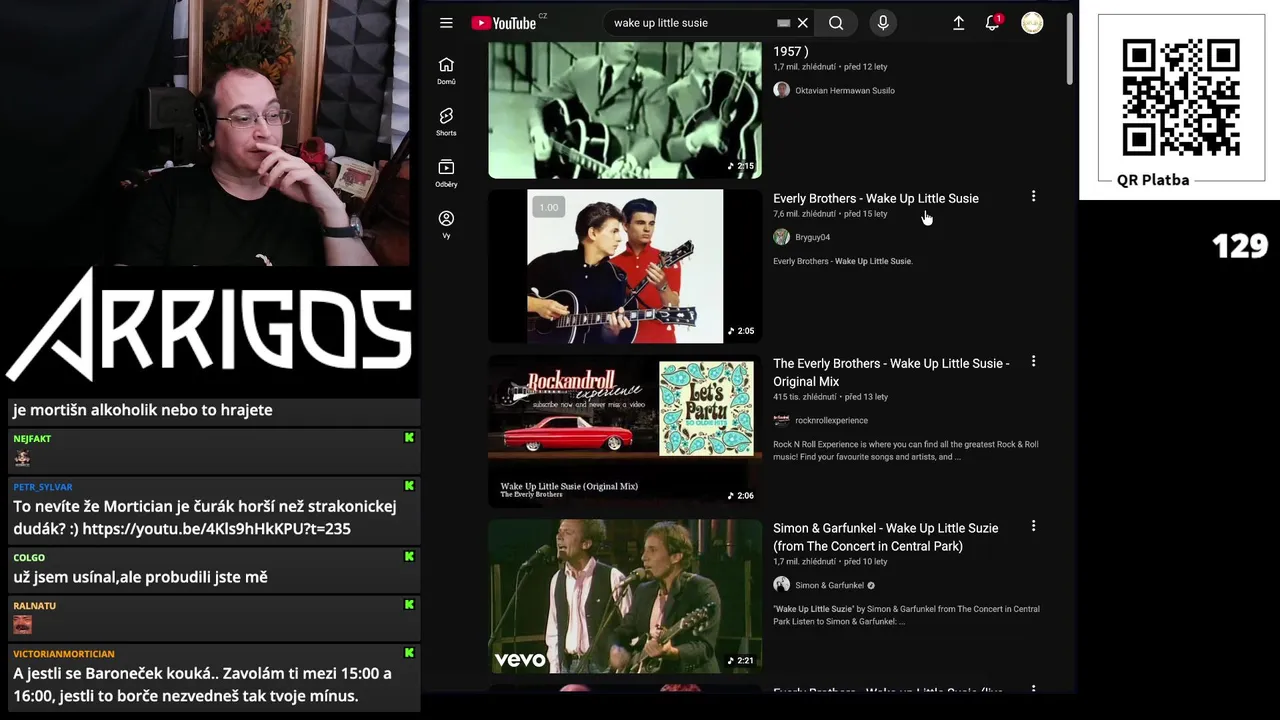Click PETR_SYLVAR's green chat badge
Viewport: 1280px width, 720px height.
(x=409, y=486)
